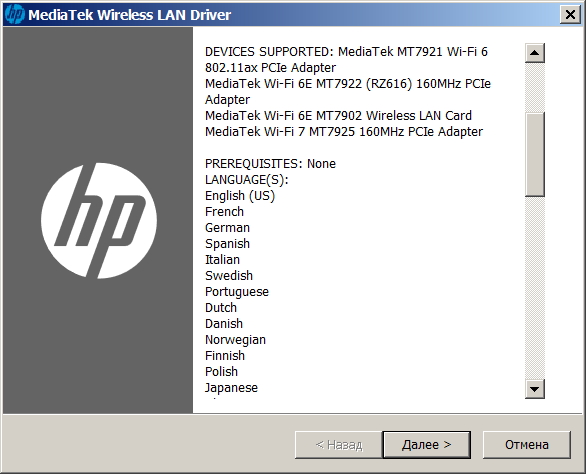Click the LANGUAGE(S): heading
586x474 pixels.
pyautogui.click(x=247, y=180)
